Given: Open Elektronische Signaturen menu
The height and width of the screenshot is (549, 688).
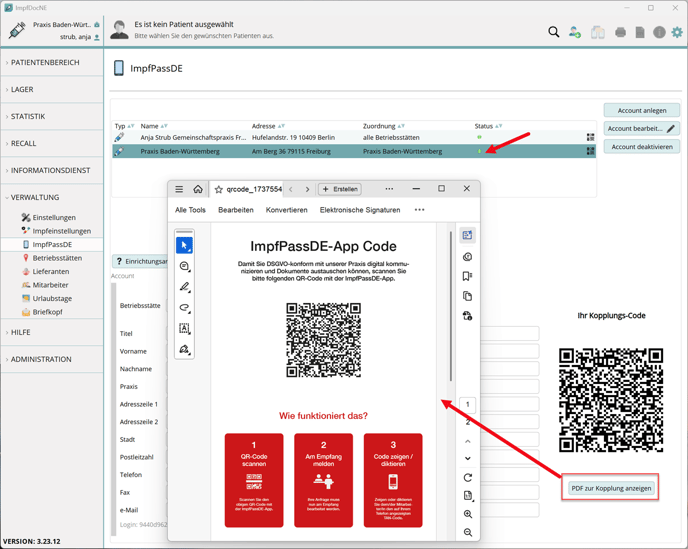Looking at the screenshot, I should pos(360,210).
